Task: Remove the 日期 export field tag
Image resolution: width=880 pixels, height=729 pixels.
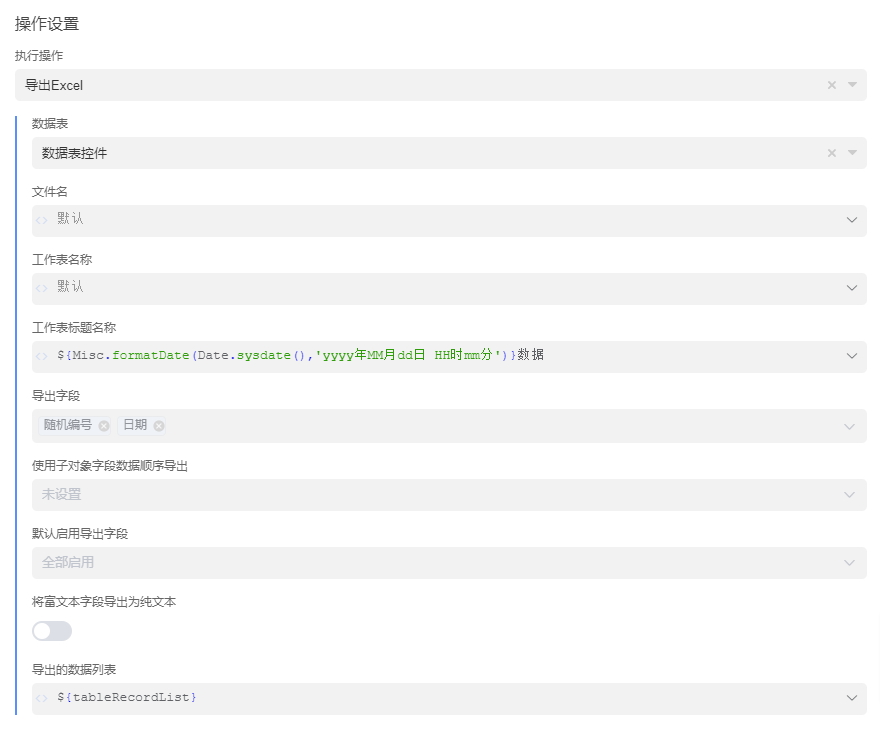Action: [x=159, y=426]
